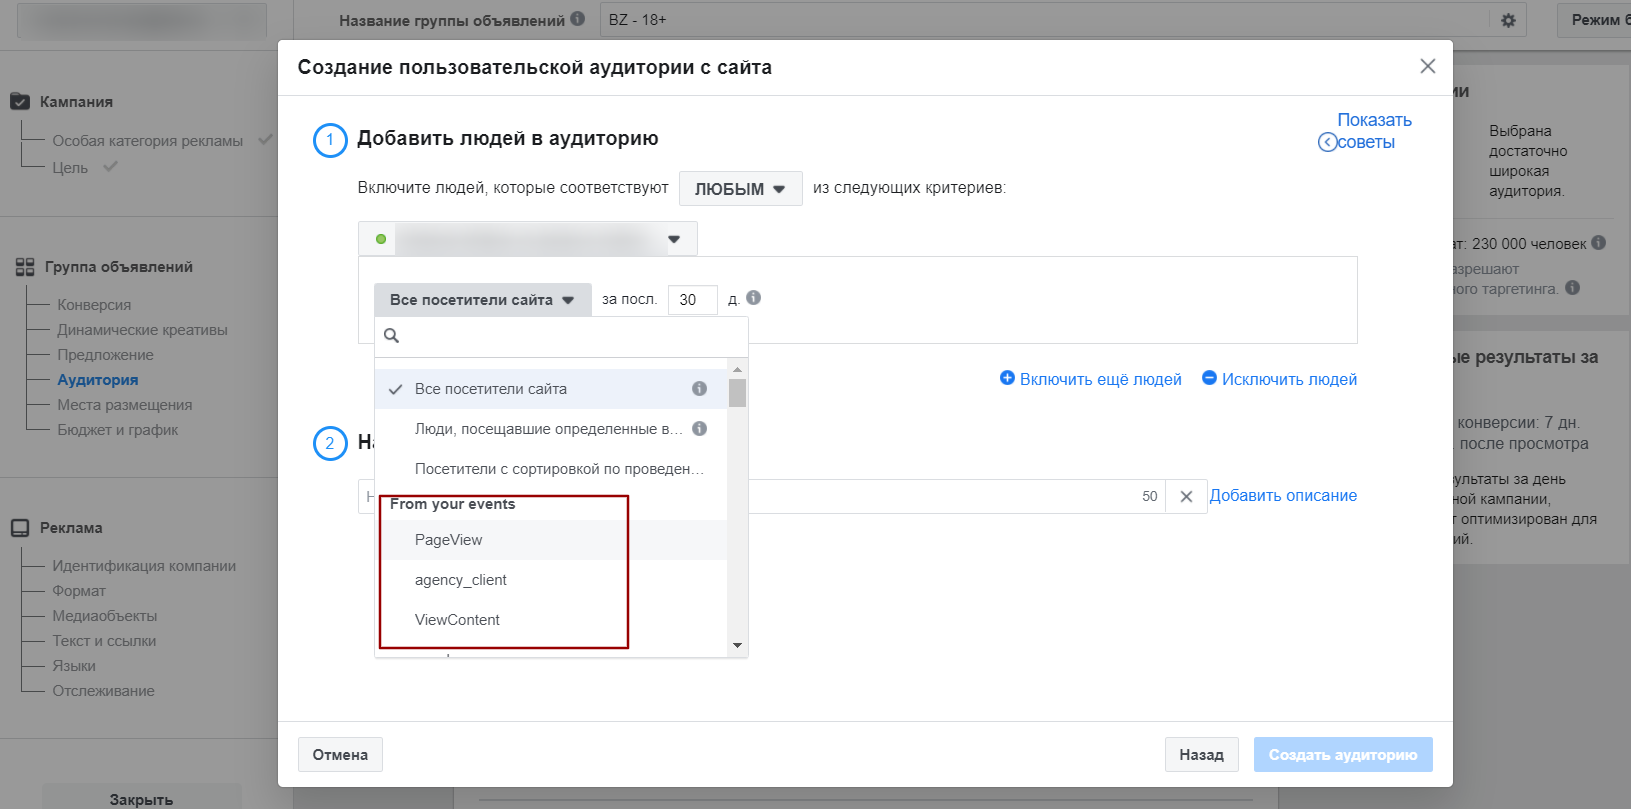Click info icon beside 'Люди, посещавшие определенные' option
Viewport: 1631px width, 809px height.
(x=699, y=429)
